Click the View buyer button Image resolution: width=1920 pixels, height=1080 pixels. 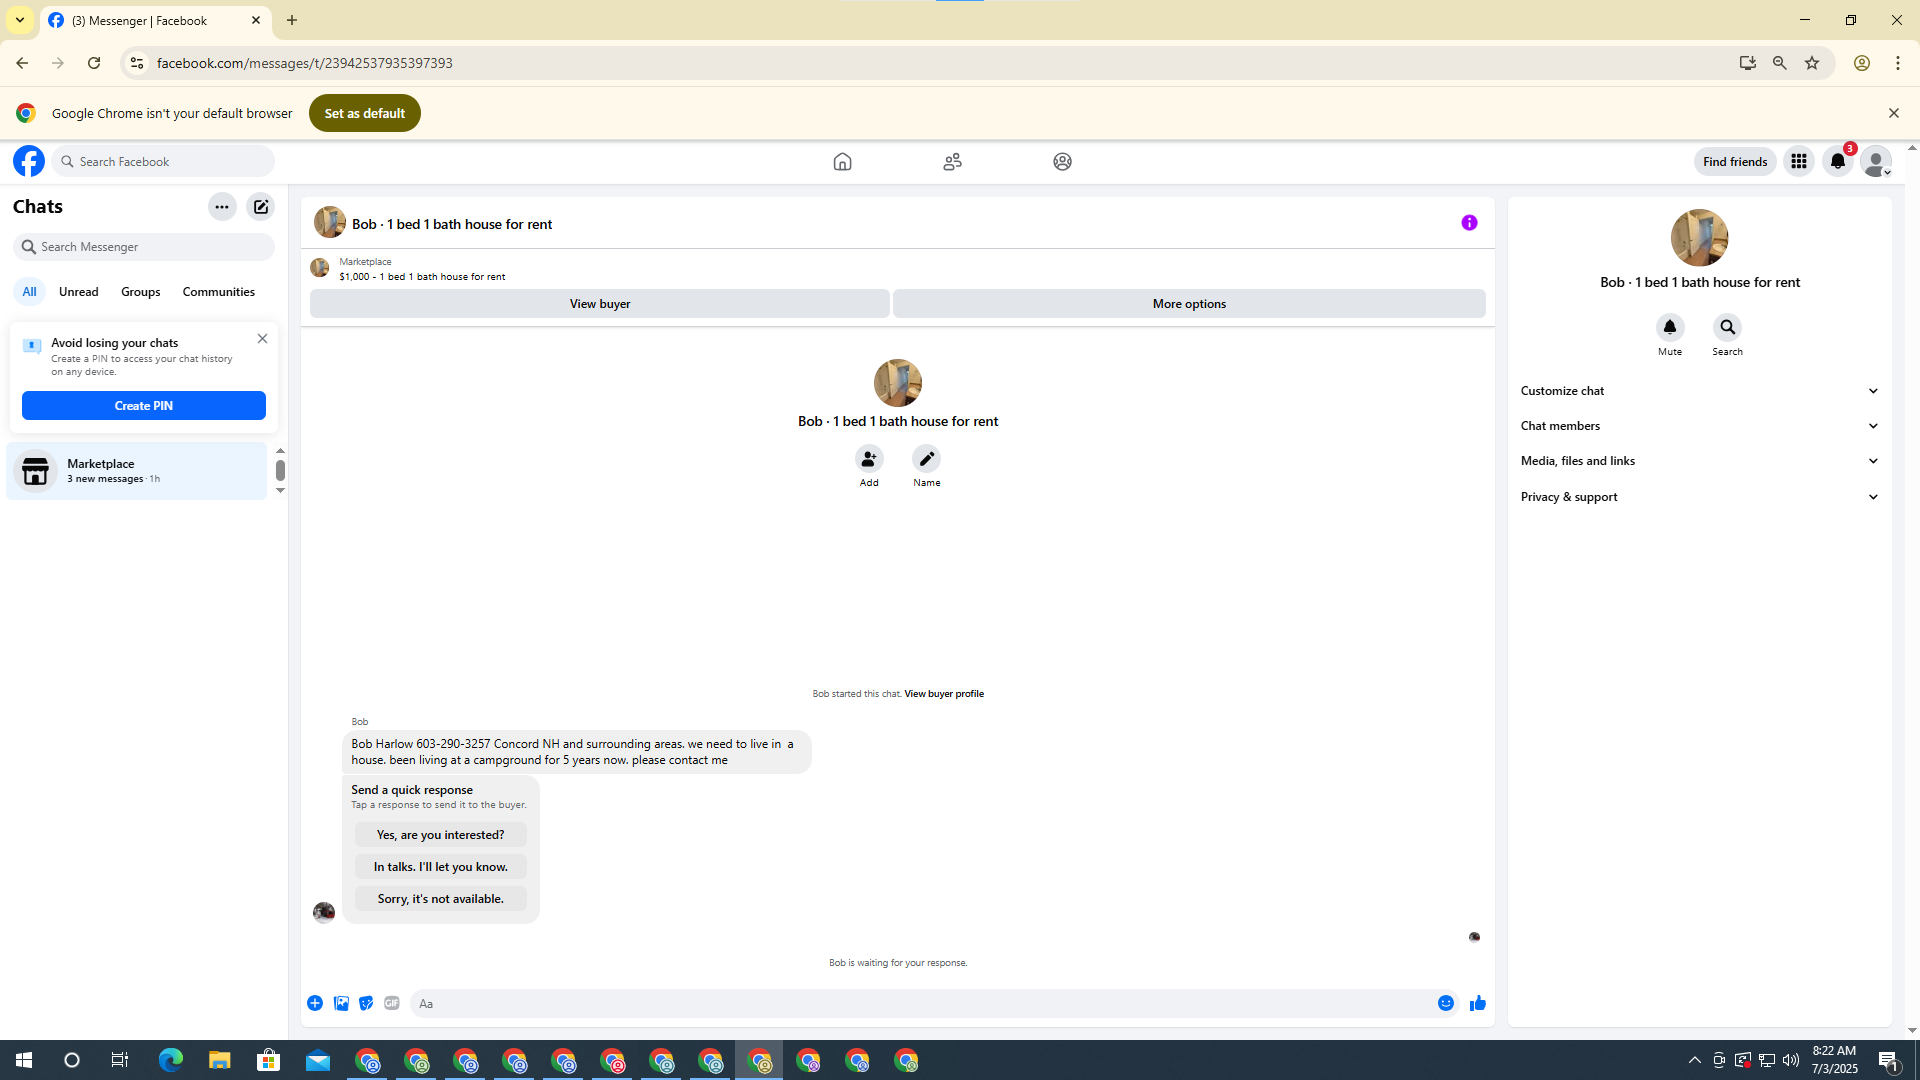(599, 304)
